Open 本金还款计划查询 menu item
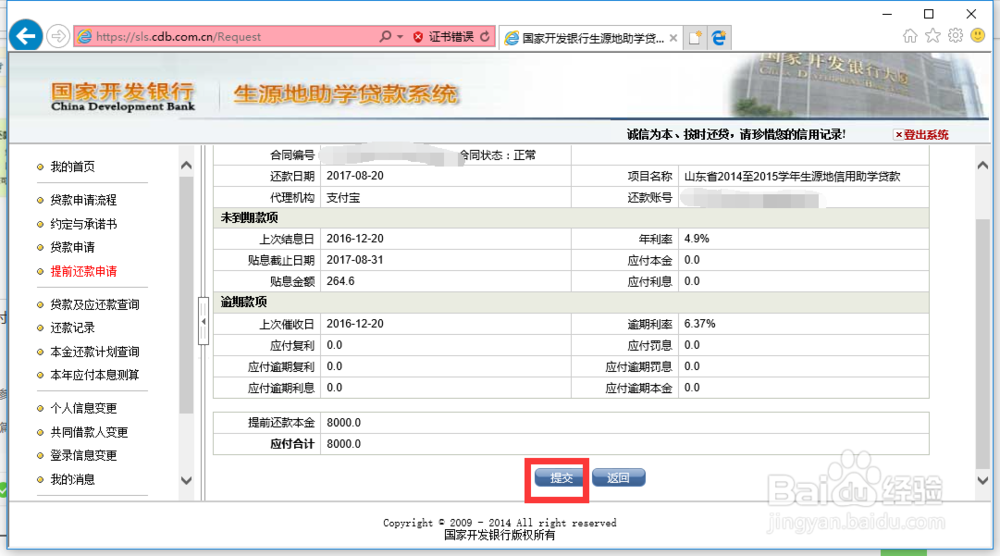The image size is (1000, 556). pyautogui.click(x=94, y=351)
